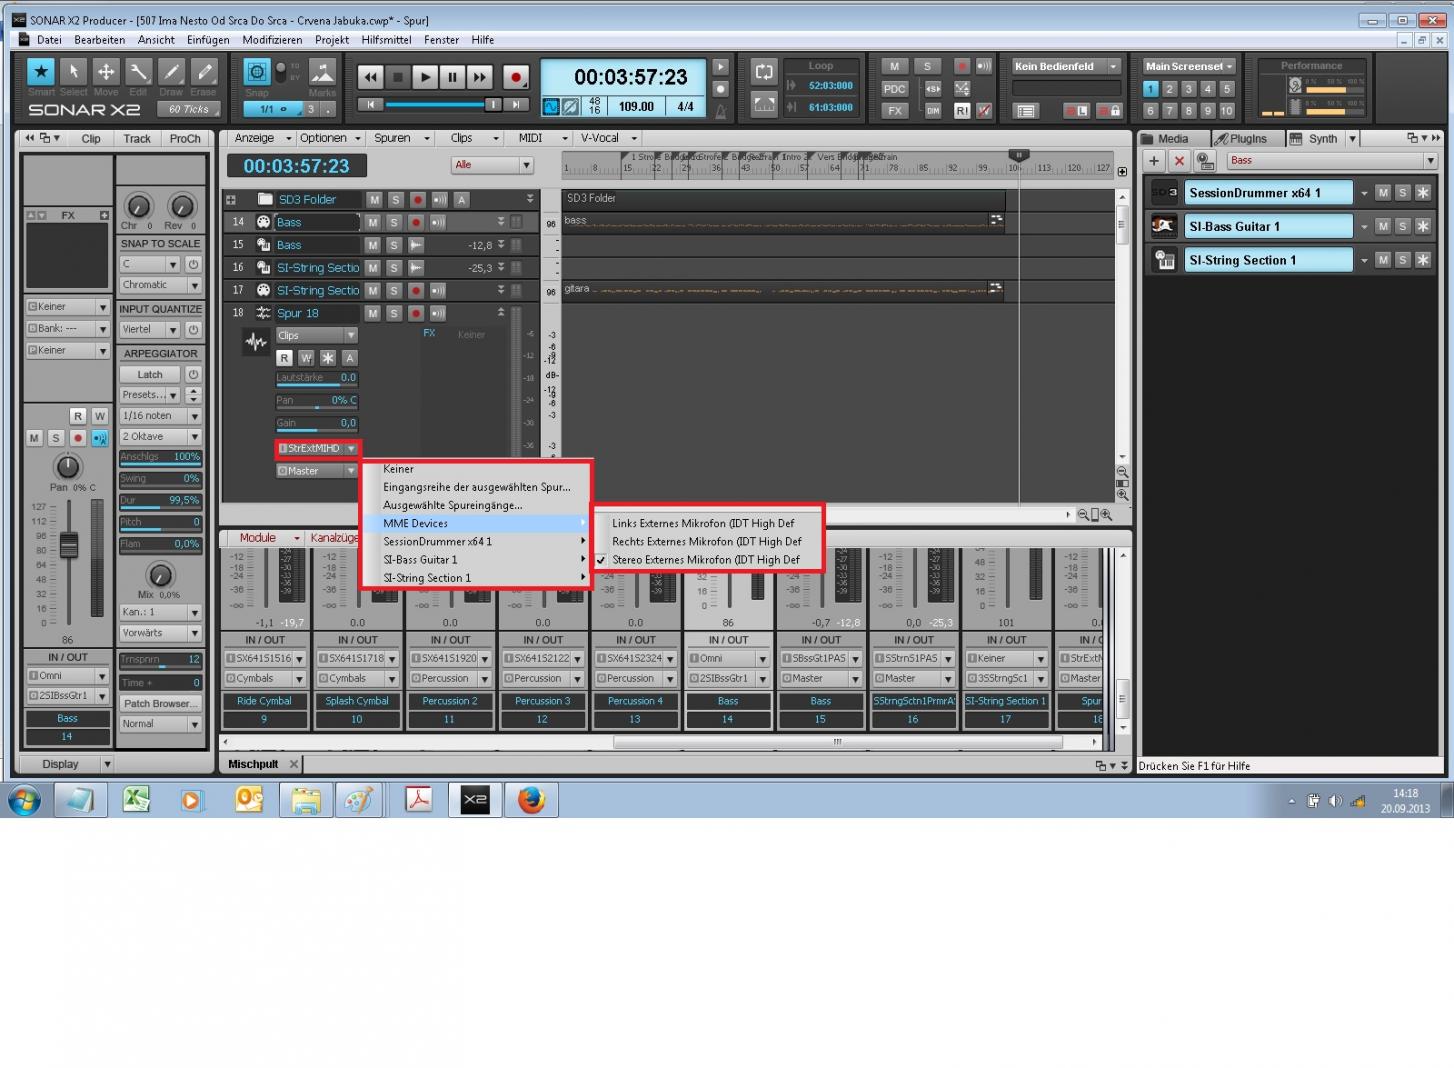Image resolution: width=1454 pixels, height=1068 pixels.
Task: Toggle the Snap to grid button
Action: 257,72
